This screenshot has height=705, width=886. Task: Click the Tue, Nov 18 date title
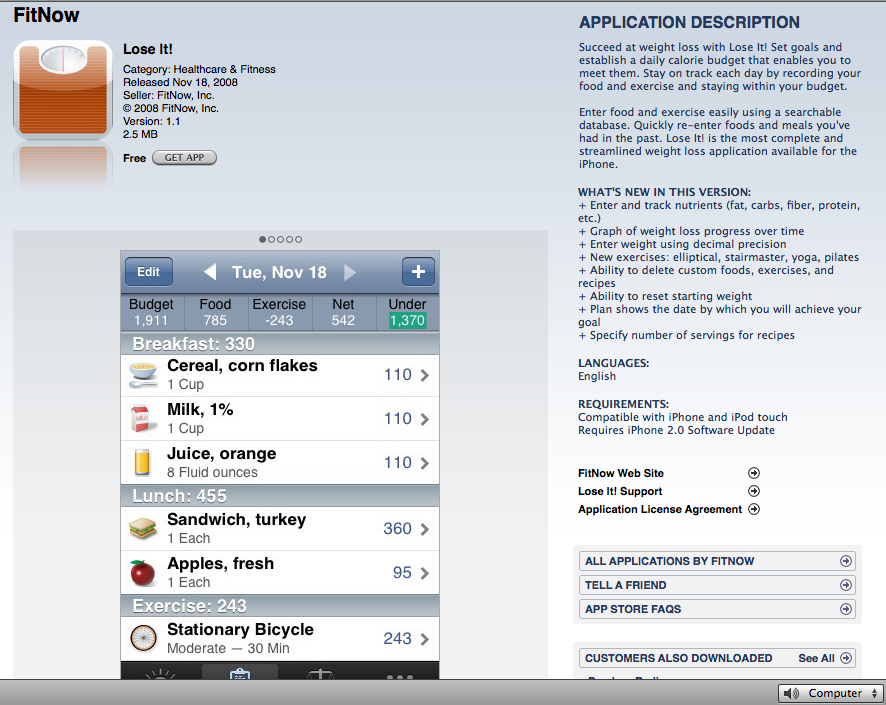click(x=279, y=272)
